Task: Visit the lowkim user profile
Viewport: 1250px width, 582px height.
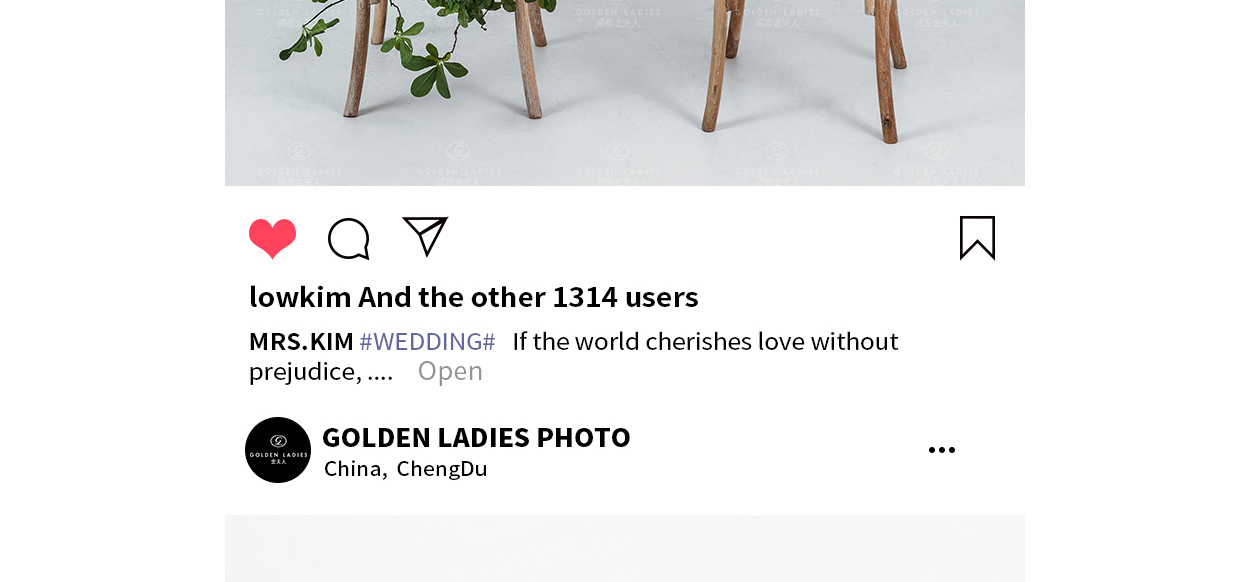Action: coord(300,297)
